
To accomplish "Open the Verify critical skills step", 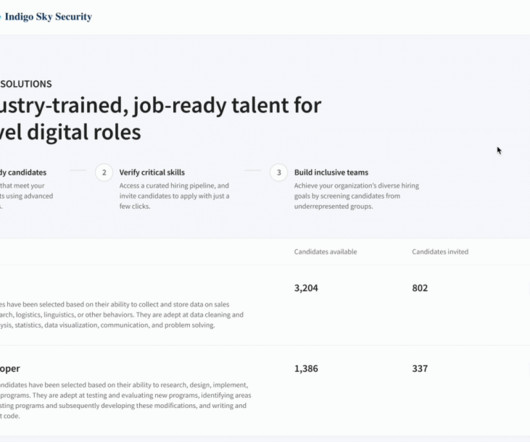I will tap(152, 172).
